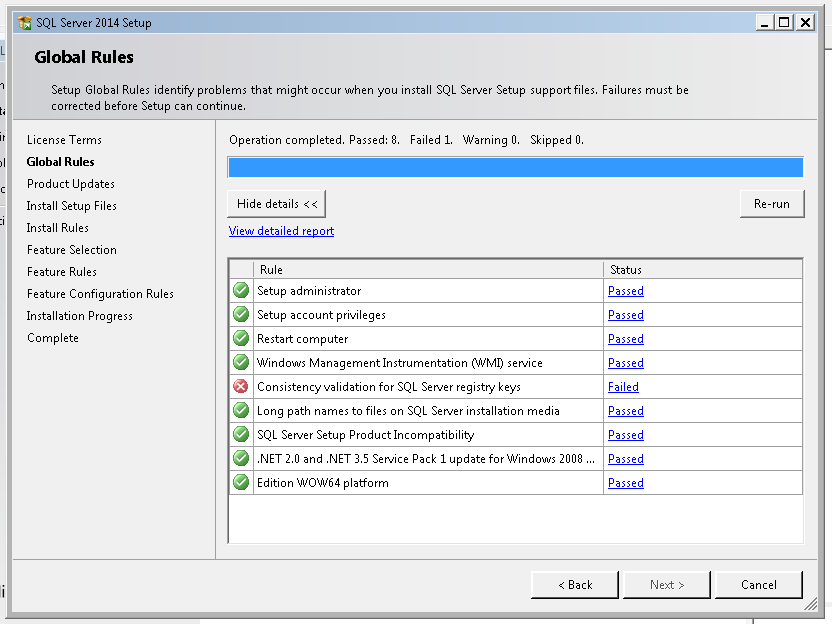
Task: Click the green check icon for Long path names rule
Action: click(241, 410)
